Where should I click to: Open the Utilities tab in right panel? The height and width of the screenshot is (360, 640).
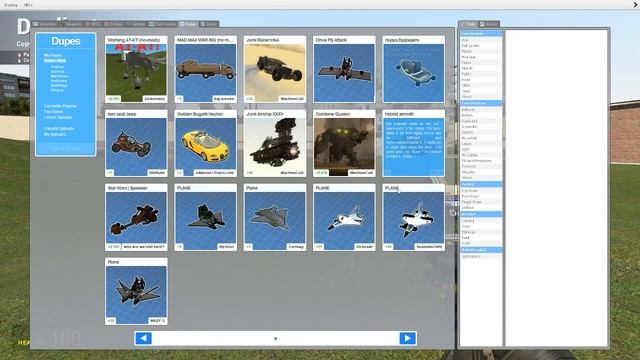[489, 24]
